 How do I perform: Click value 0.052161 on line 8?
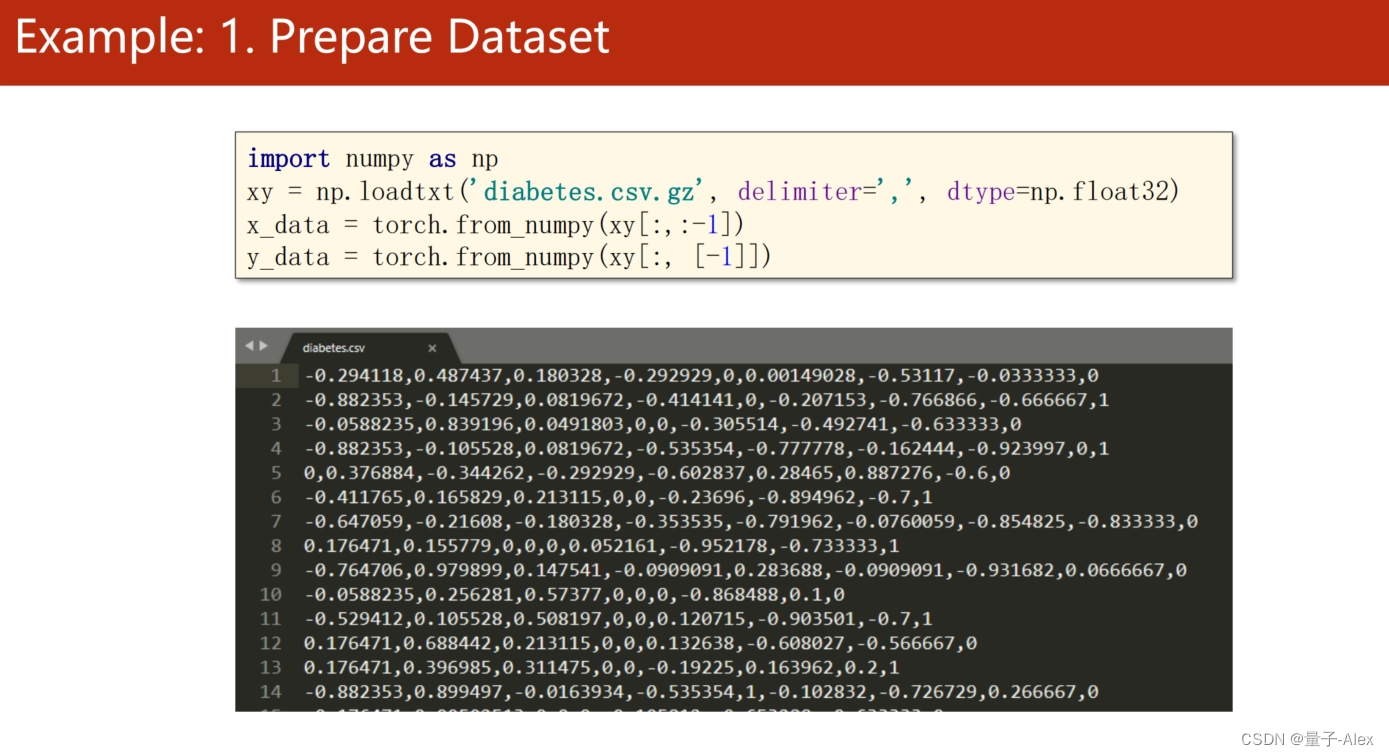coord(615,546)
